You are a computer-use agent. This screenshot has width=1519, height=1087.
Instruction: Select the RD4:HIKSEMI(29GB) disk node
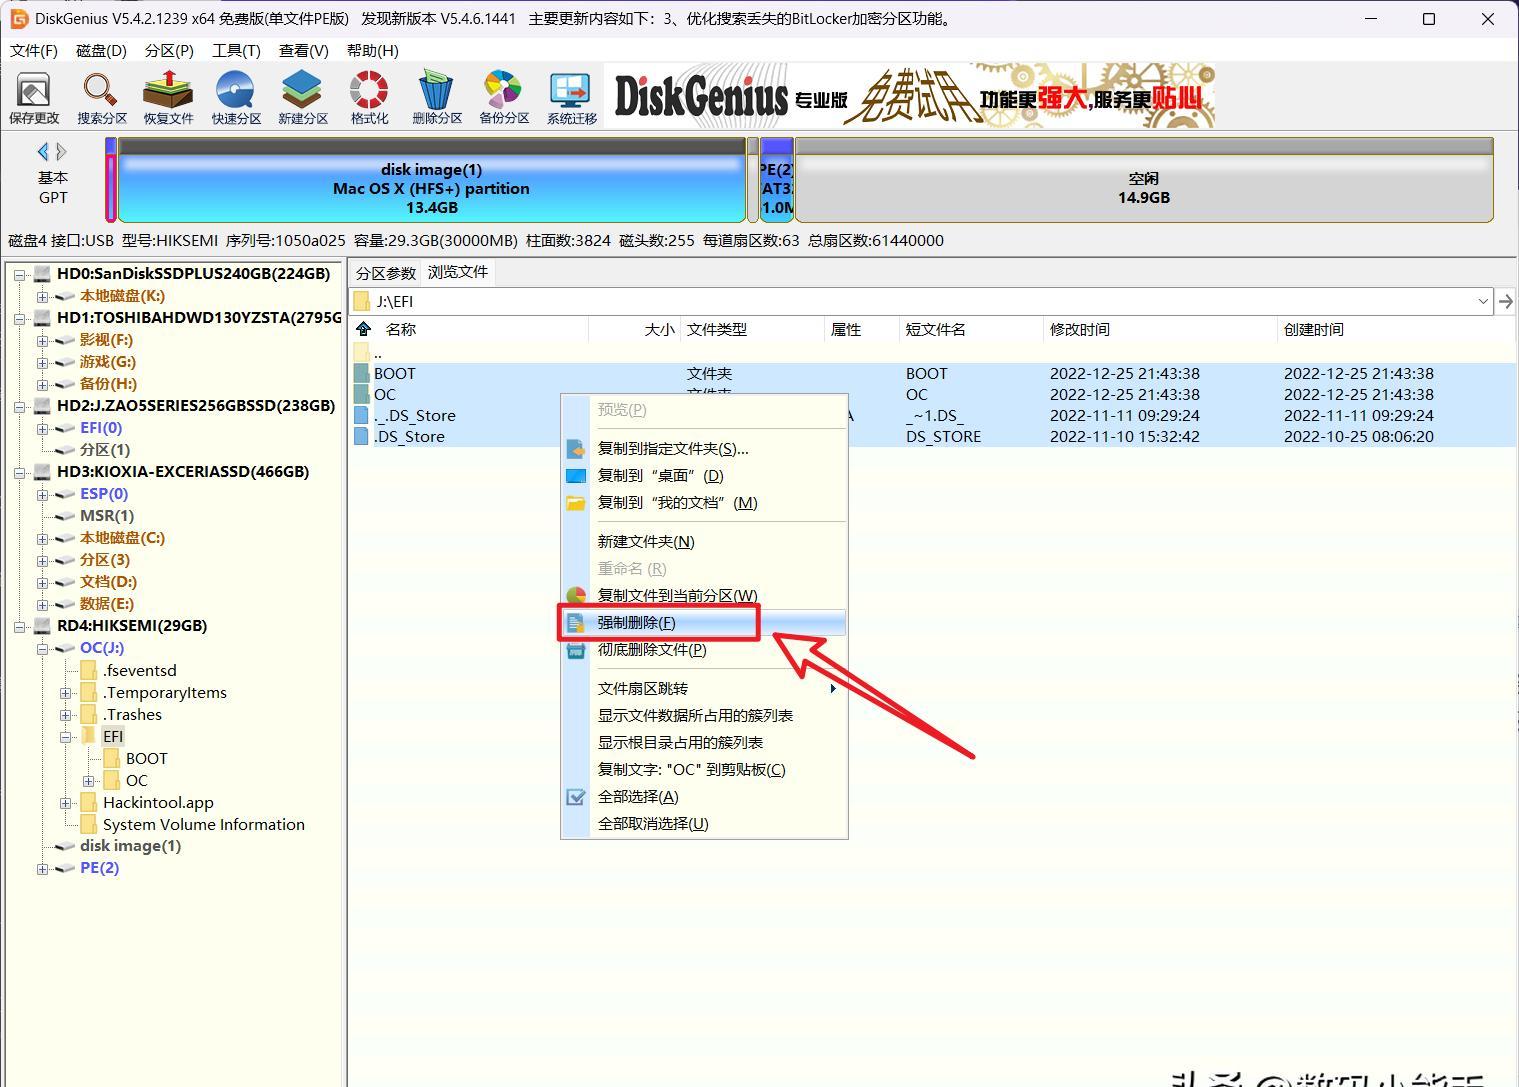tap(132, 625)
